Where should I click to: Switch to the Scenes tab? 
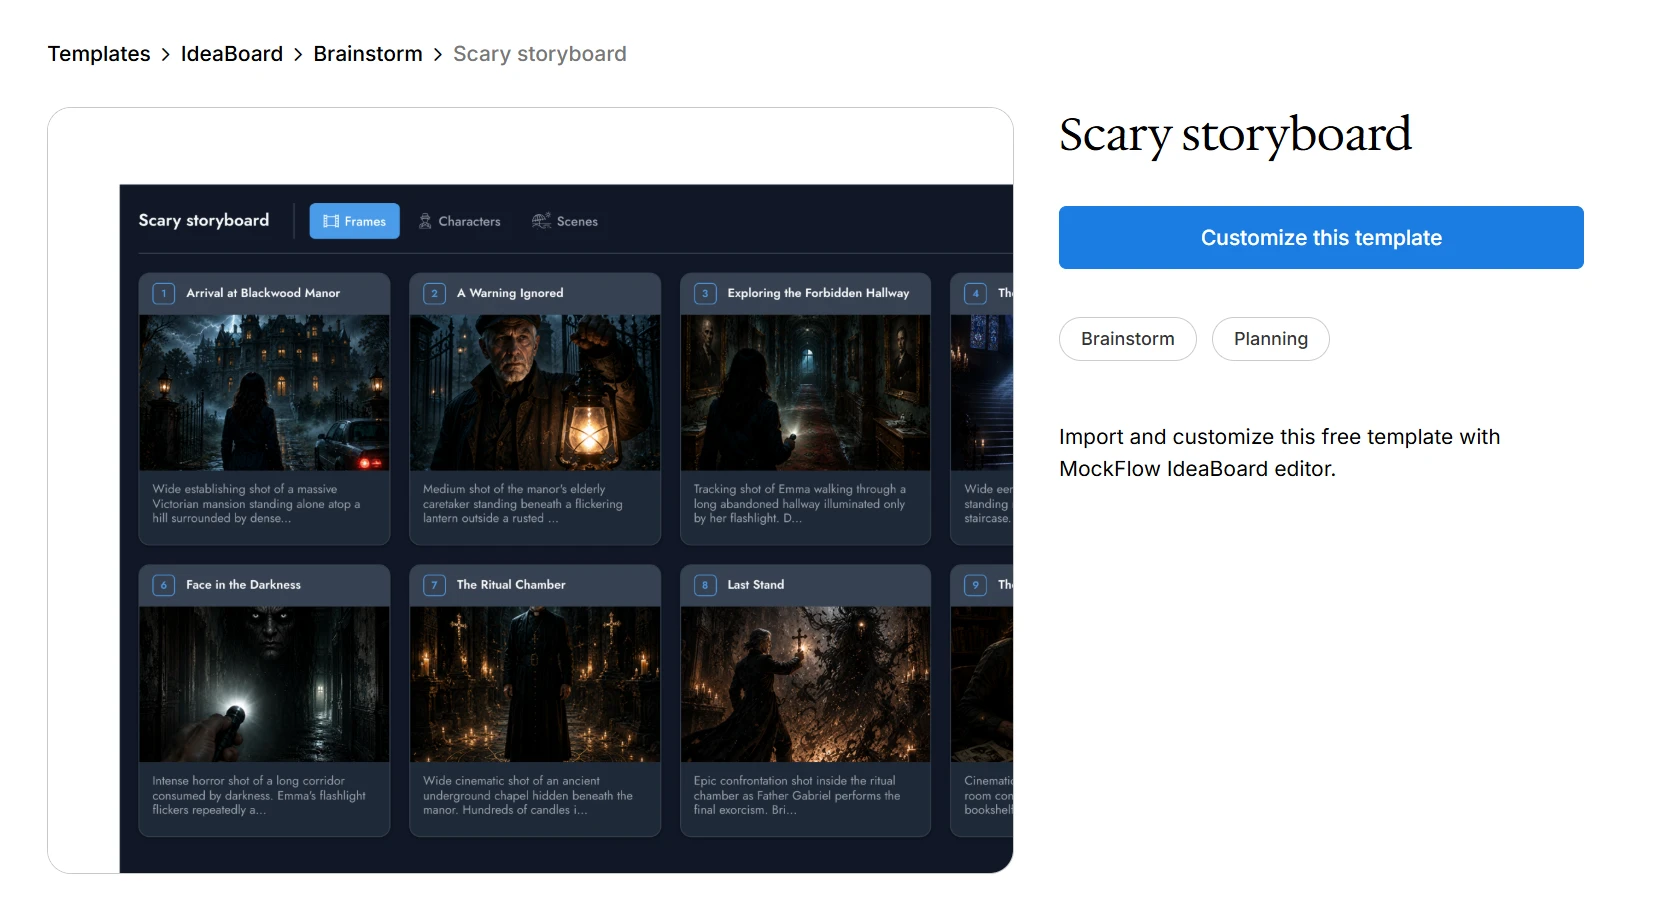point(565,221)
